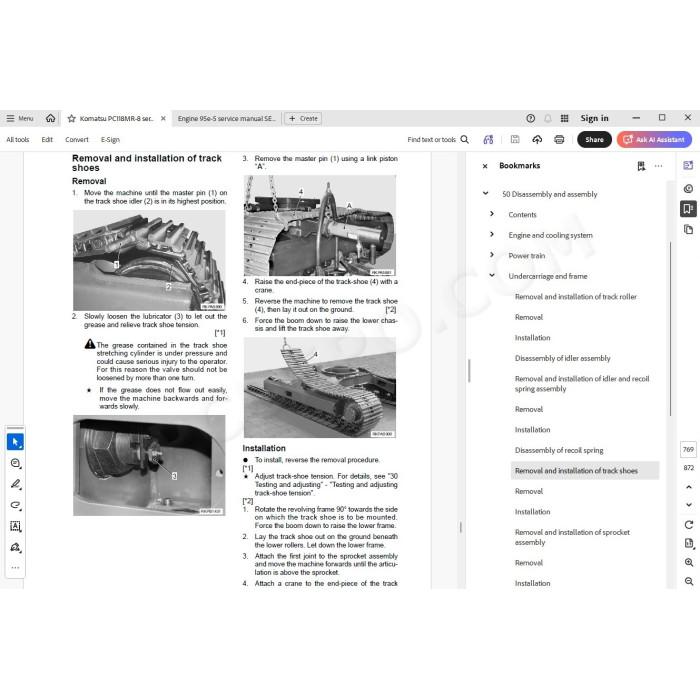Open the comments panel icon in right rail

(x=688, y=166)
